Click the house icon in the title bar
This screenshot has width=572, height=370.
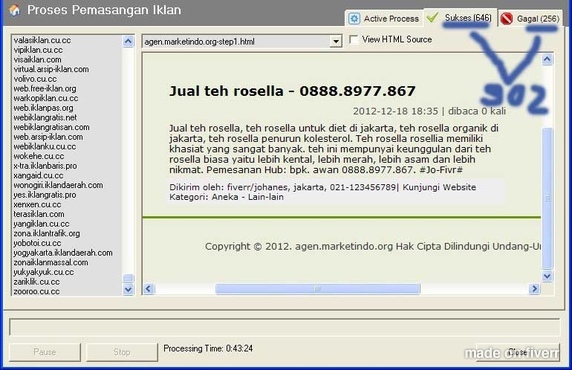(14, 10)
